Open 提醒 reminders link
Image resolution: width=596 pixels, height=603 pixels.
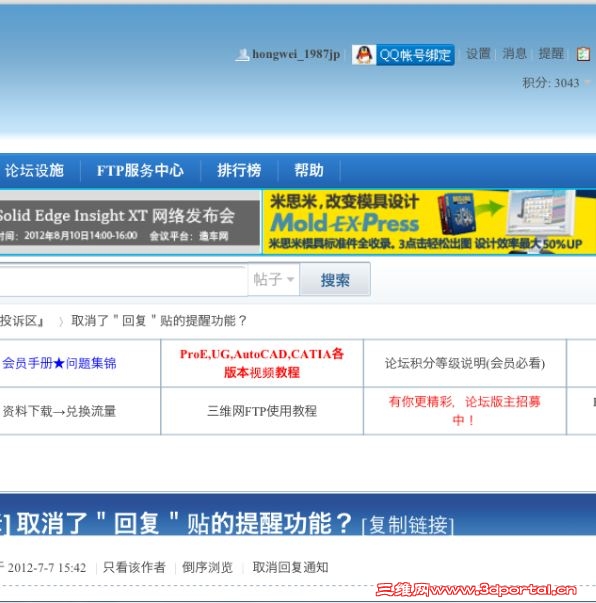point(551,53)
